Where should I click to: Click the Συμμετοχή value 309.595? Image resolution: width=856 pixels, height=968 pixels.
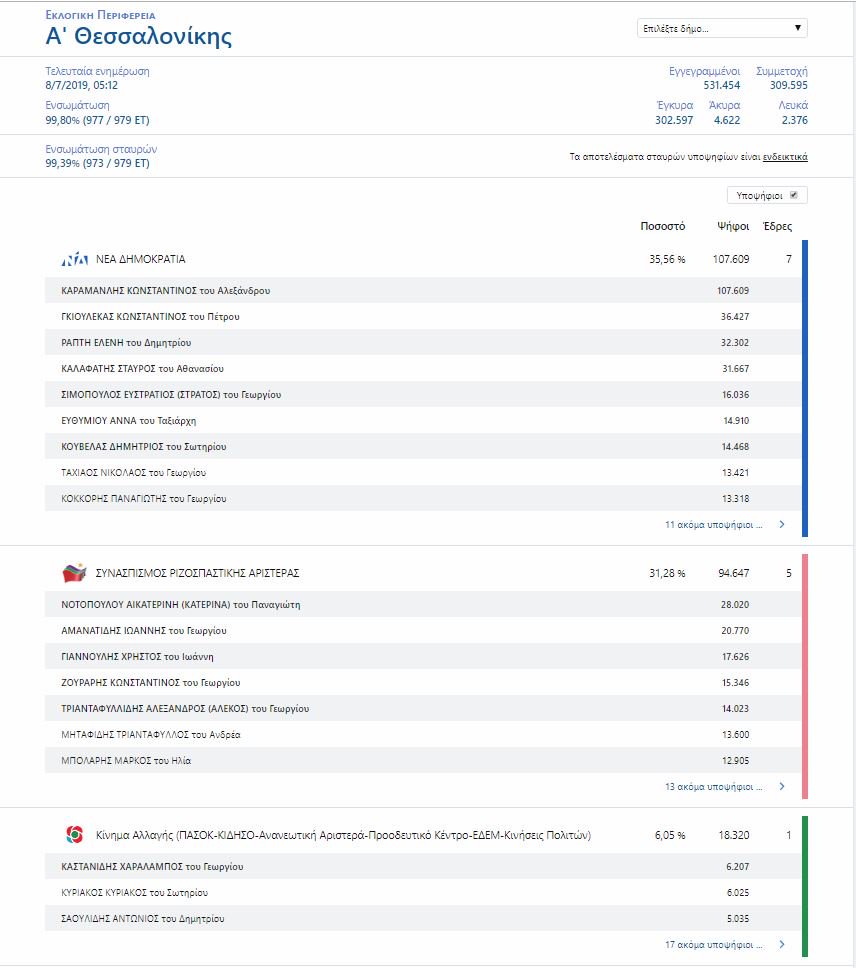click(789, 85)
